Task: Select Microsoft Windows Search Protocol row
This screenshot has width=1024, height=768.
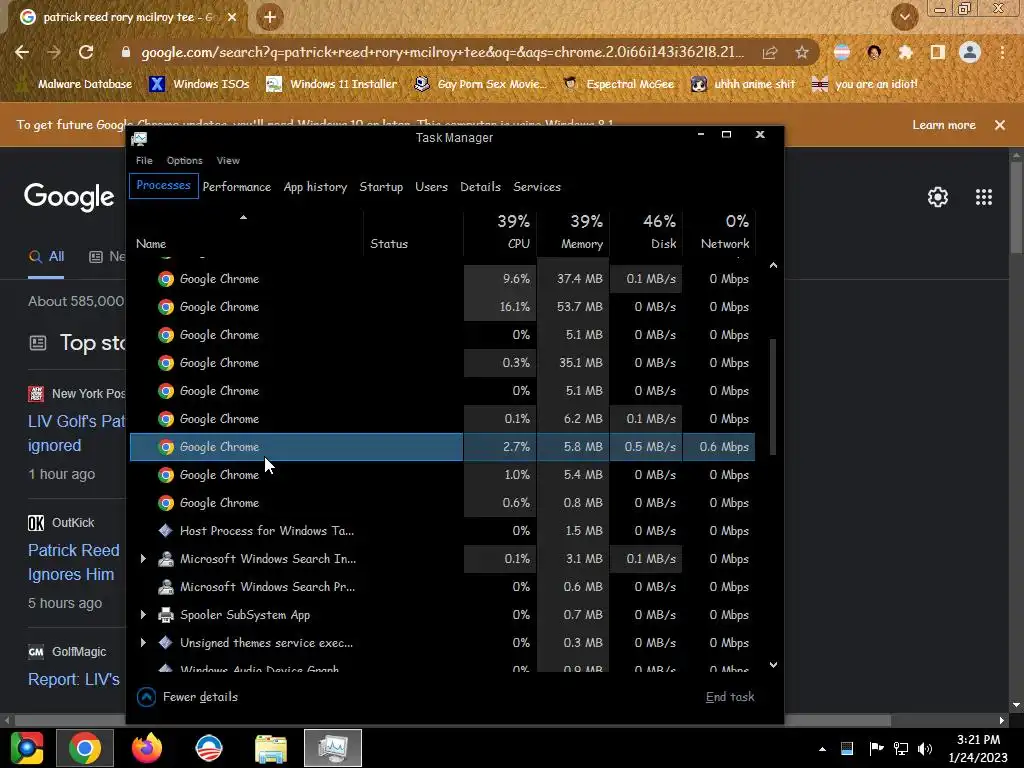Action: pyautogui.click(x=442, y=587)
